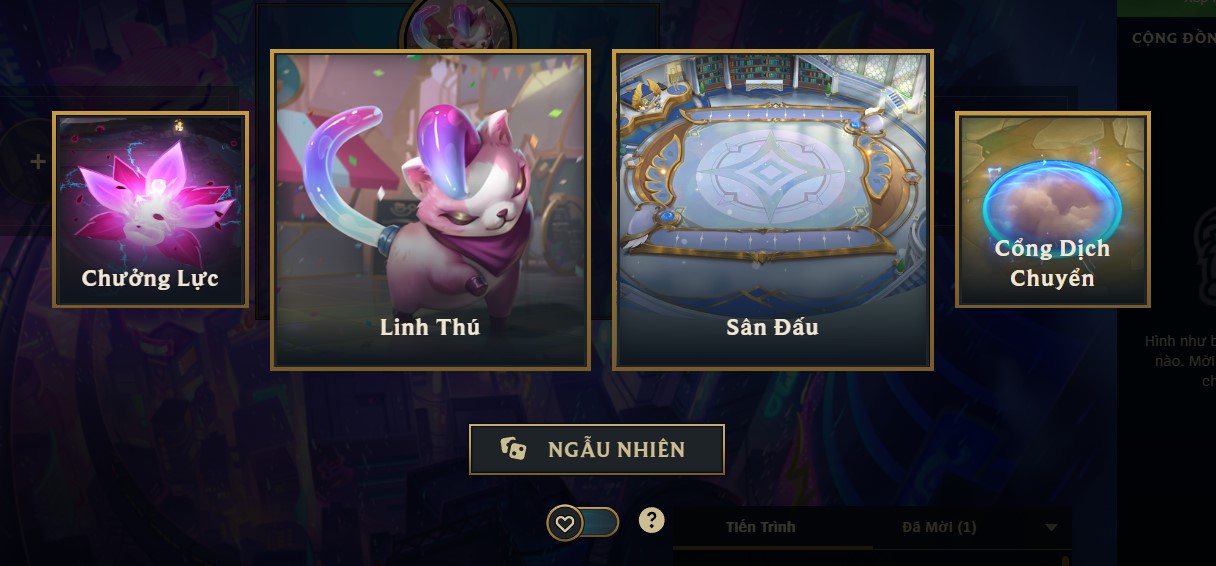This screenshot has height=566, width=1216.
Task: Click the Cộng Đồng panel header
Action: [x=1174, y=38]
